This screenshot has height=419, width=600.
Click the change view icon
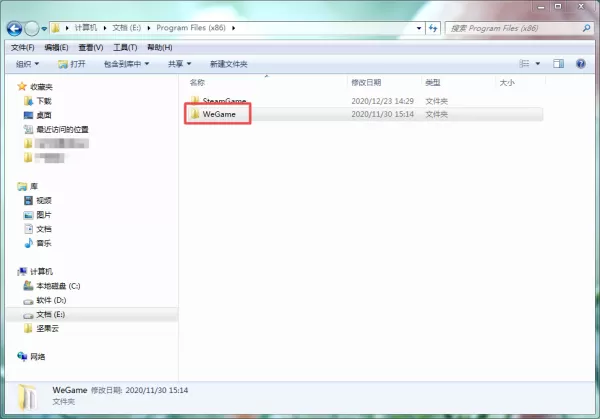524,64
